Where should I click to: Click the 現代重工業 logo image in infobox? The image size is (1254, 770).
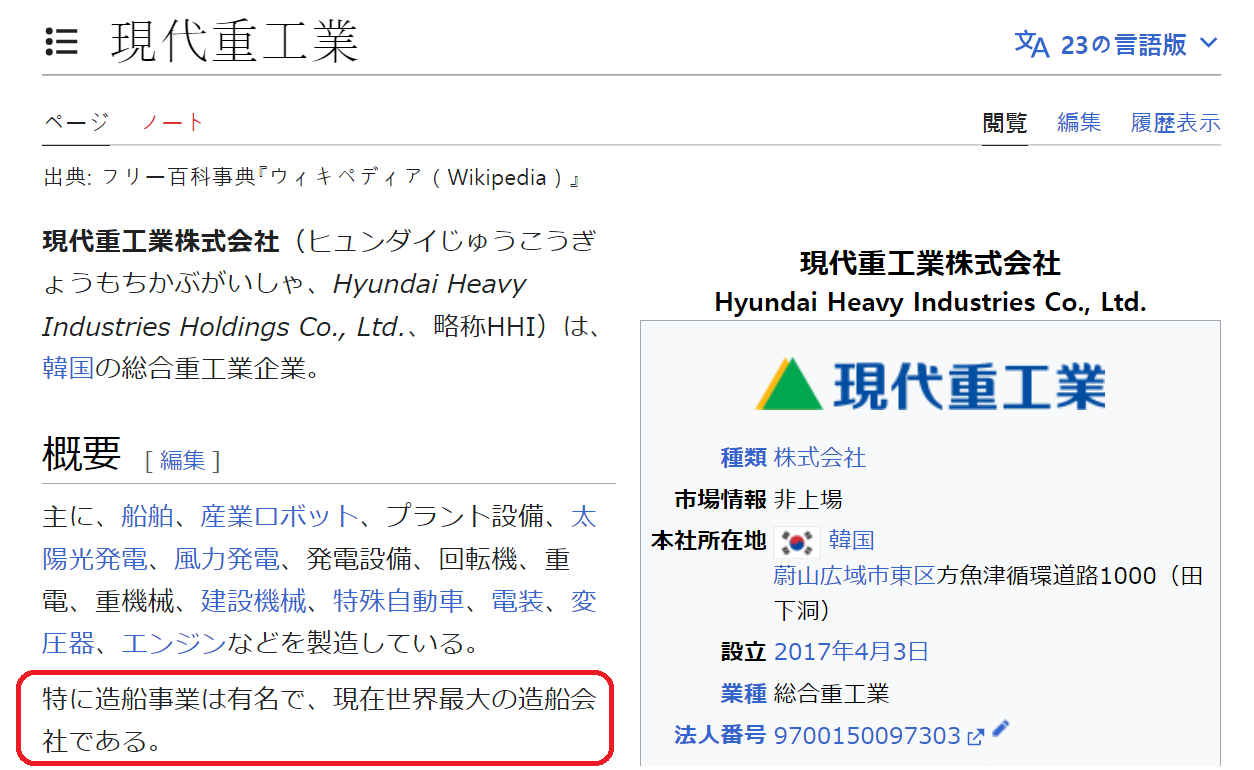(930, 385)
